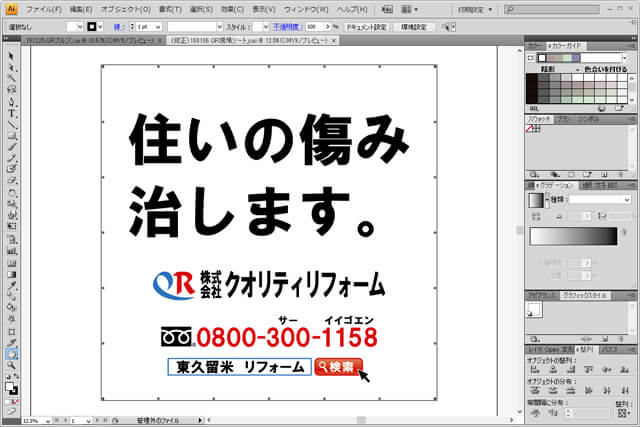The height and width of the screenshot is (427, 640).
Task: Click horizontal align left icon in 整列 panel
Action: [535, 369]
